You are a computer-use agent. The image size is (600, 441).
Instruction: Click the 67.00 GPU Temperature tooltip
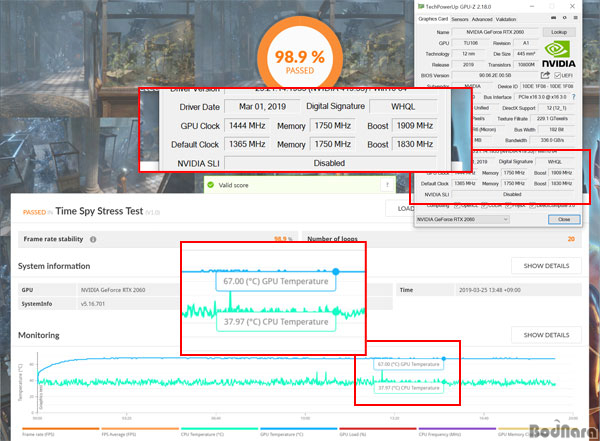coord(408,364)
